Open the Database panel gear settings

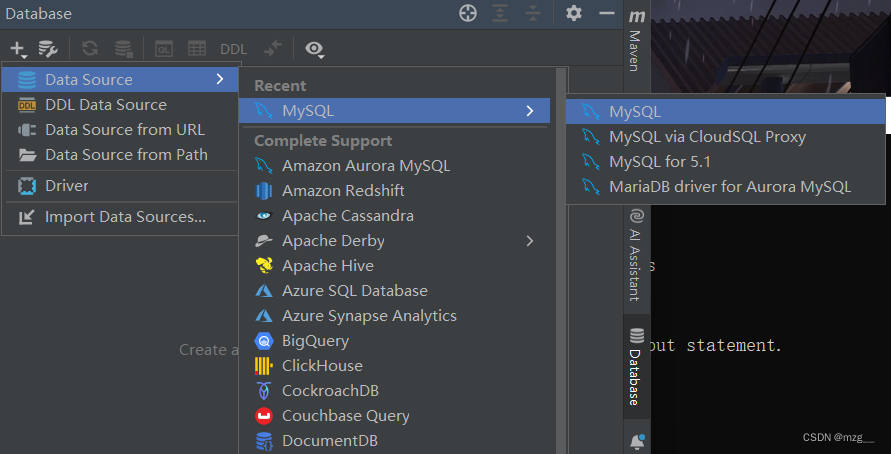pyautogui.click(x=574, y=13)
